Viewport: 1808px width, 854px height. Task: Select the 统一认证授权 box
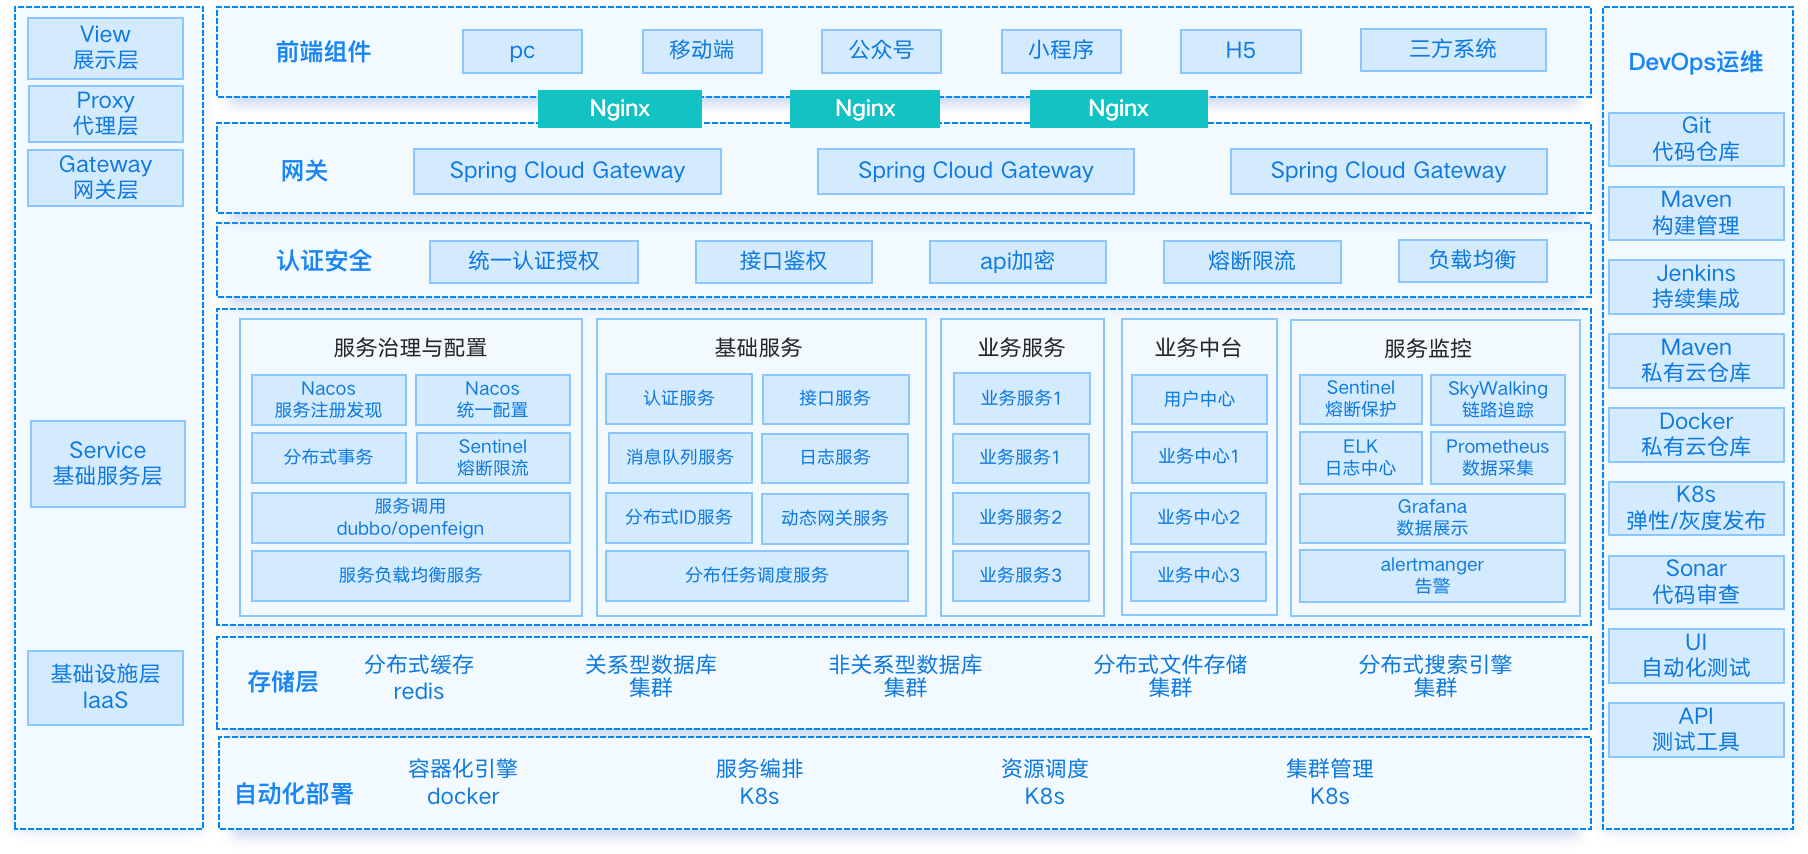click(x=534, y=262)
